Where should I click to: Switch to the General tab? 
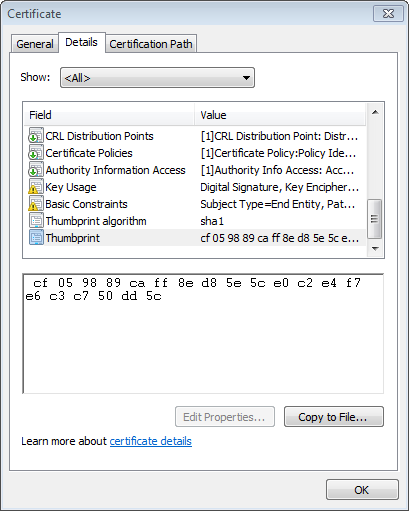pyautogui.click(x=35, y=44)
